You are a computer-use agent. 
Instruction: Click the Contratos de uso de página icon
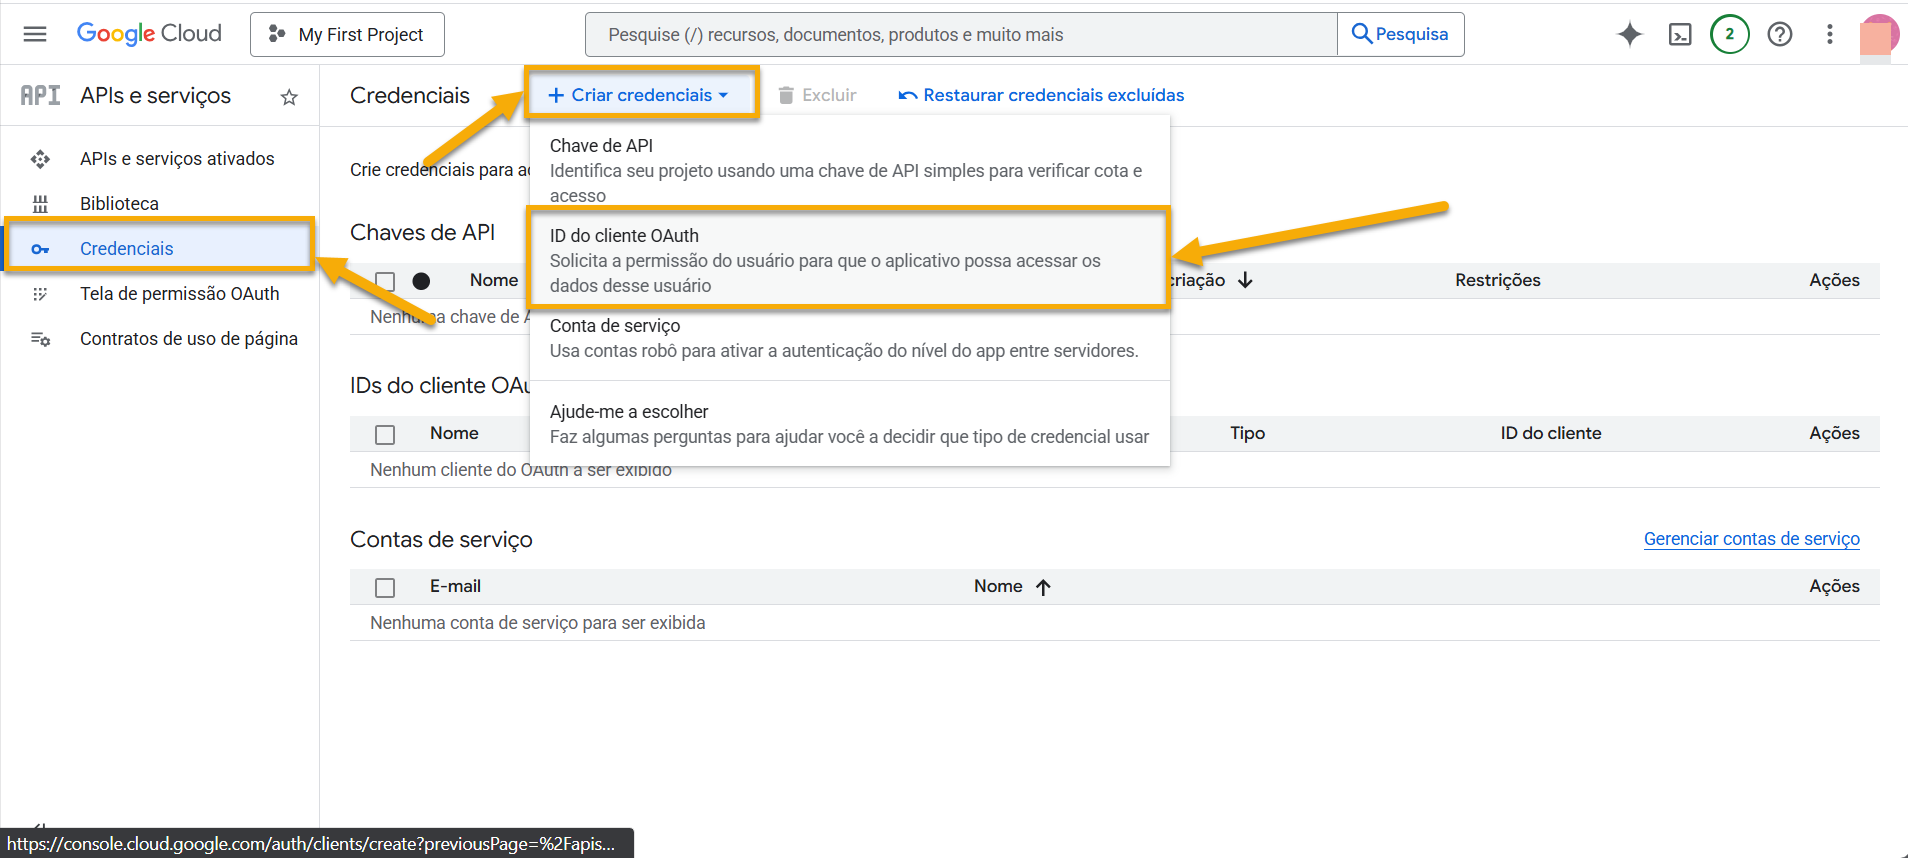(40, 339)
